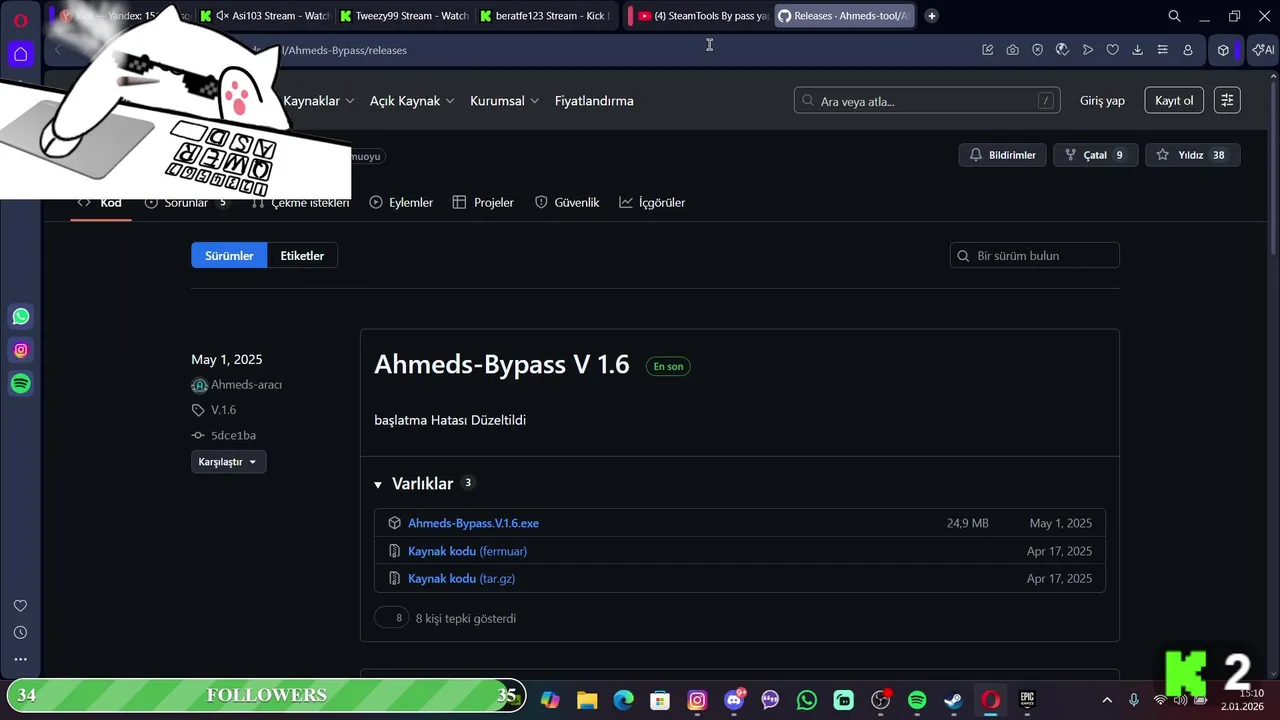Open the Opera sidebar home icon

pyautogui.click(x=21, y=53)
